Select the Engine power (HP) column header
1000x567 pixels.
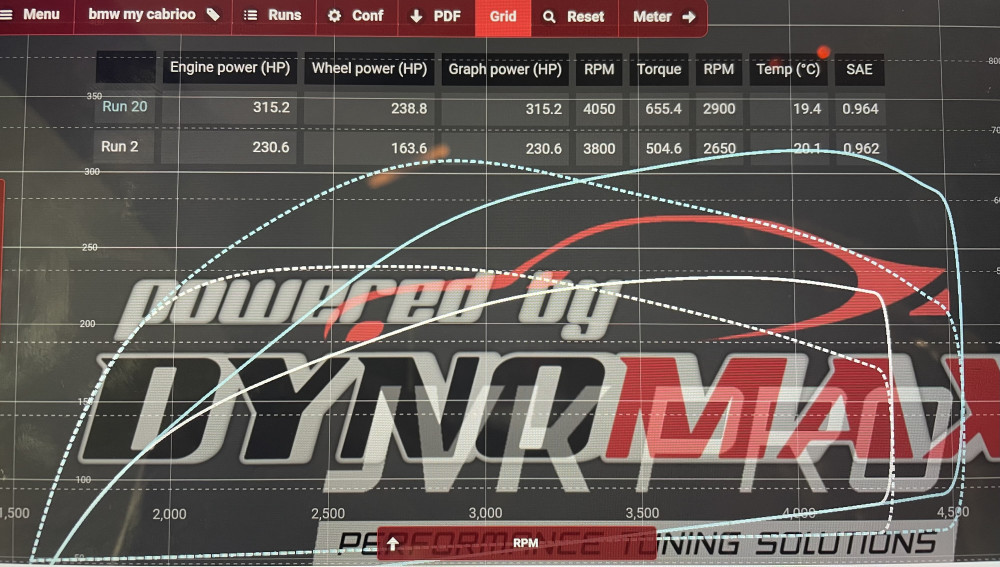(x=230, y=69)
